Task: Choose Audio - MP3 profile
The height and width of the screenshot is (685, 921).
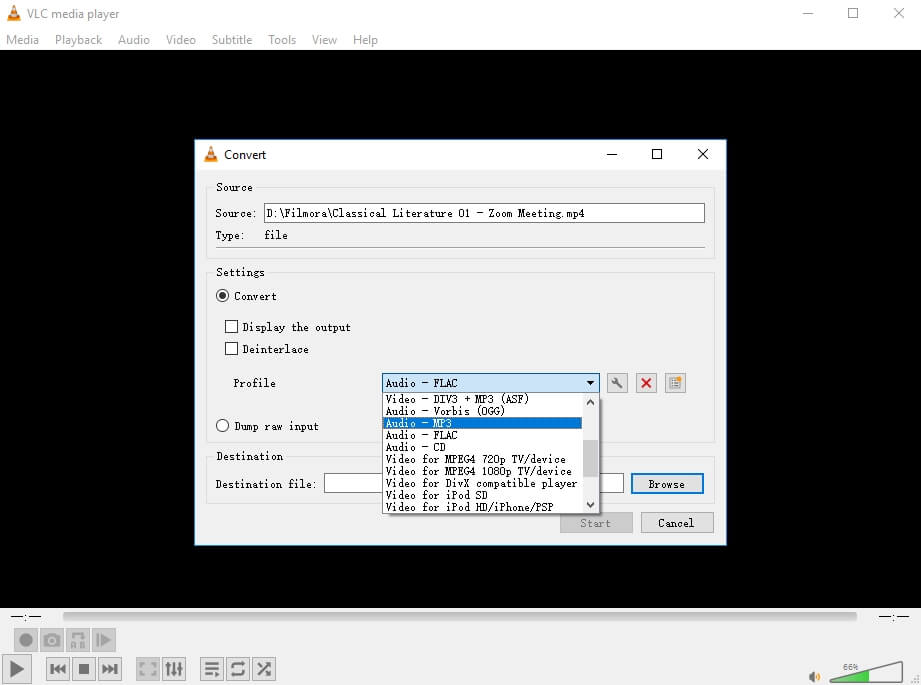Action: pyautogui.click(x=482, y=423)
